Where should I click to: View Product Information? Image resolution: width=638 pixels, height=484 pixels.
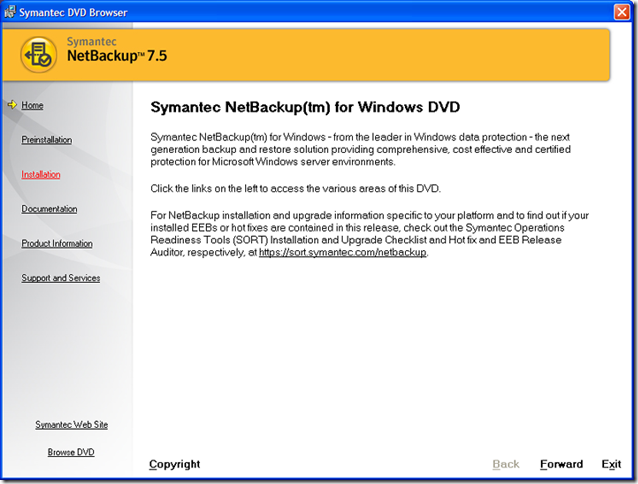(57, 243)
